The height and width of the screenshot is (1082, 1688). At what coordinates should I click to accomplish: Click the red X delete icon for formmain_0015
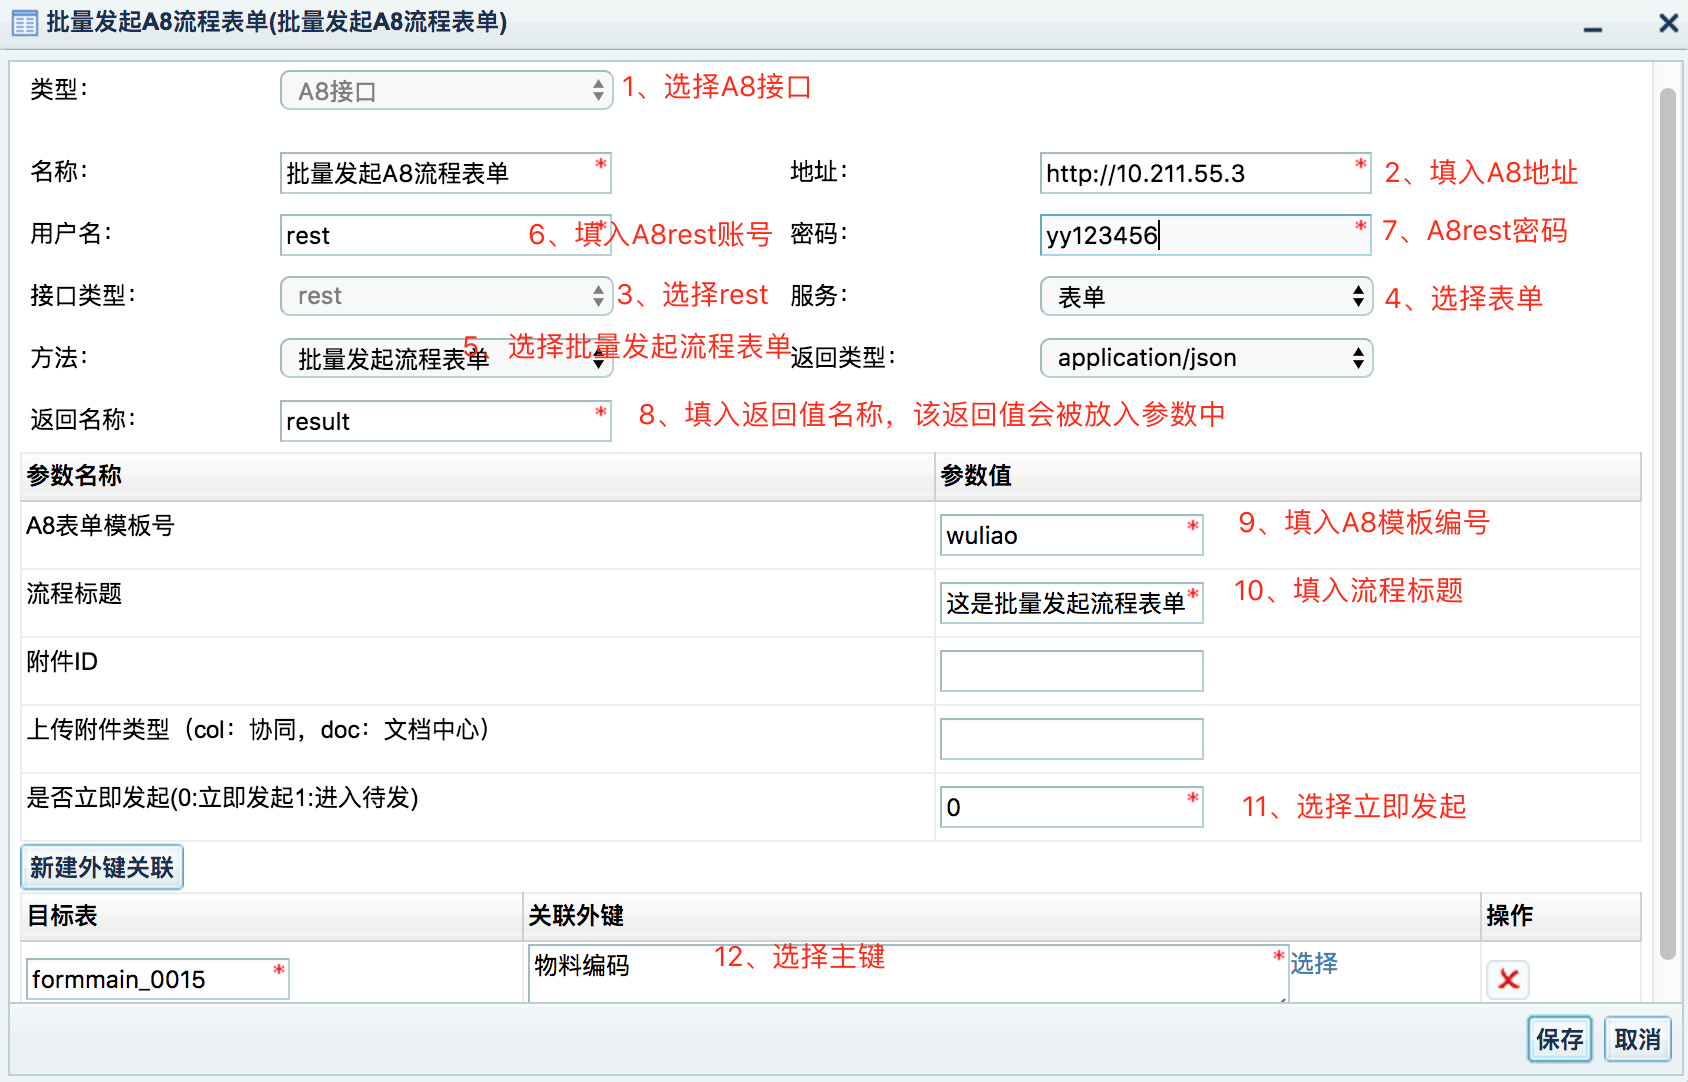(1508, 979)
